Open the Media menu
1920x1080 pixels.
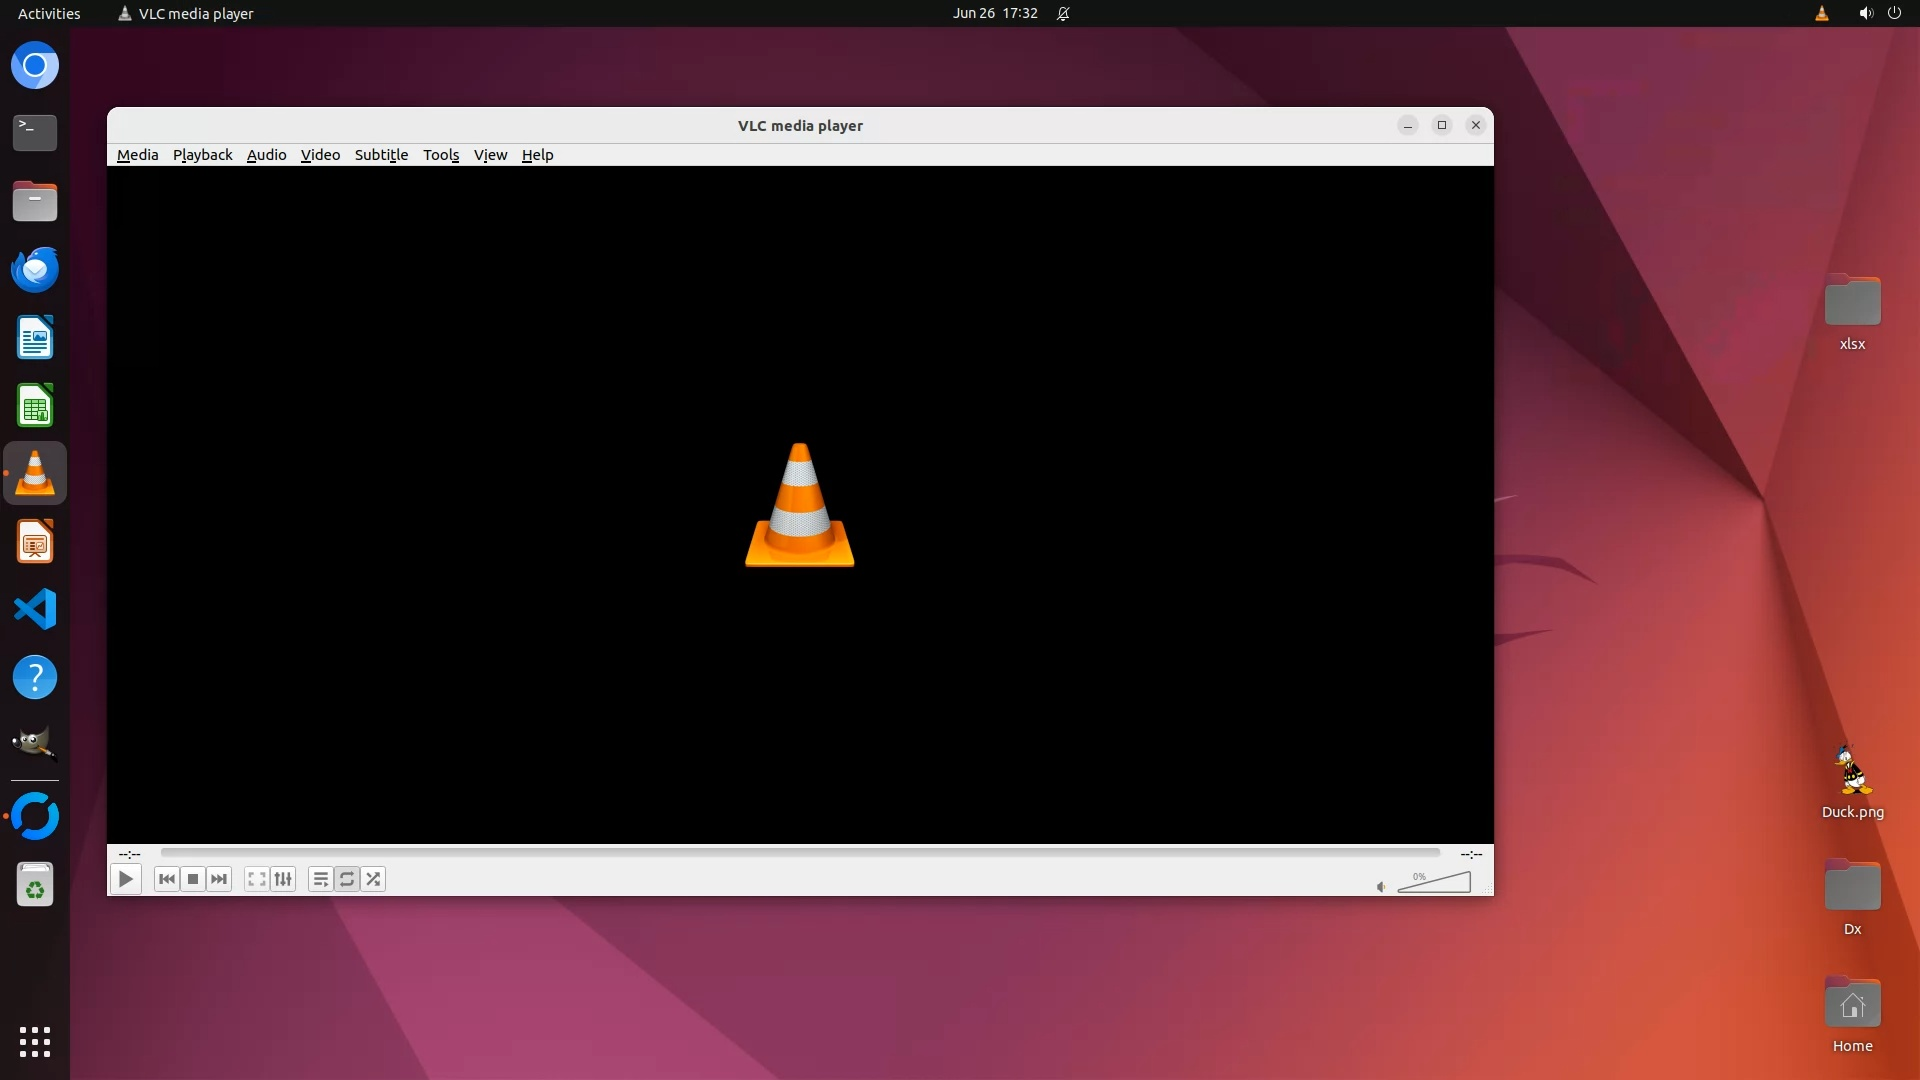pyautogui.click(x=137, y=155)
